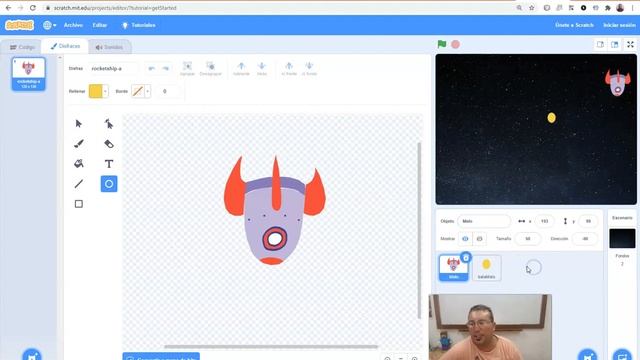
Task: Select the Eraser tool
Action: pyautogui.click(x=109, y=144)
